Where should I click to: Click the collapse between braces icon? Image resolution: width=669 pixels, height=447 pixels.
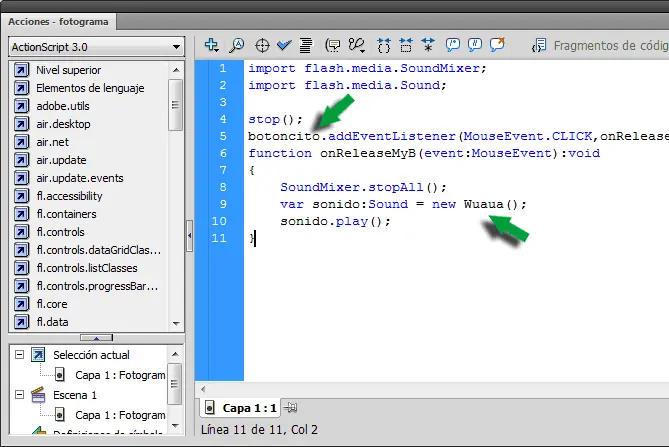pos(385,45)
